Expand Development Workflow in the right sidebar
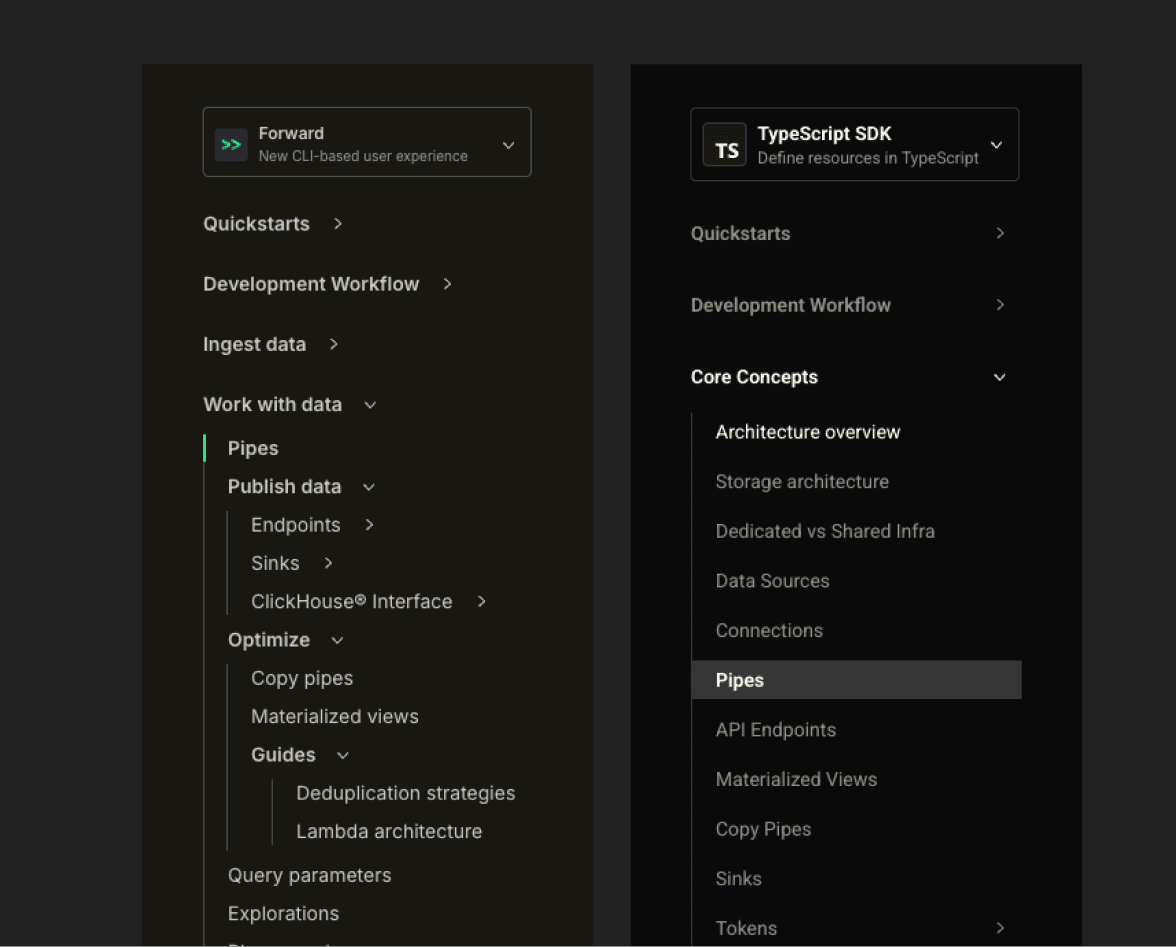 click(x=1000, y=304)
